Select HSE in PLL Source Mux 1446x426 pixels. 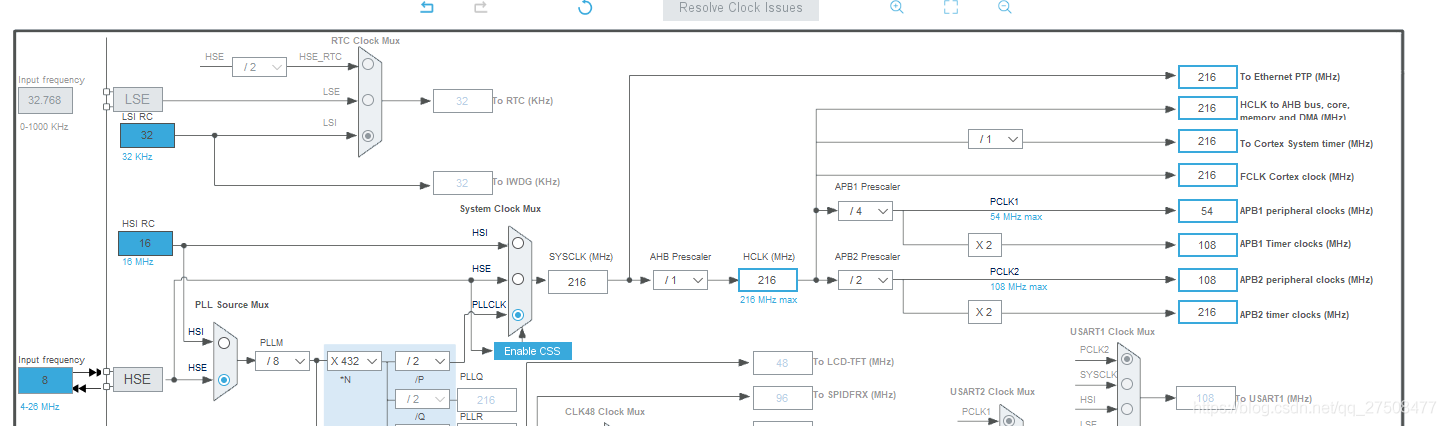(x=224, y=379)
